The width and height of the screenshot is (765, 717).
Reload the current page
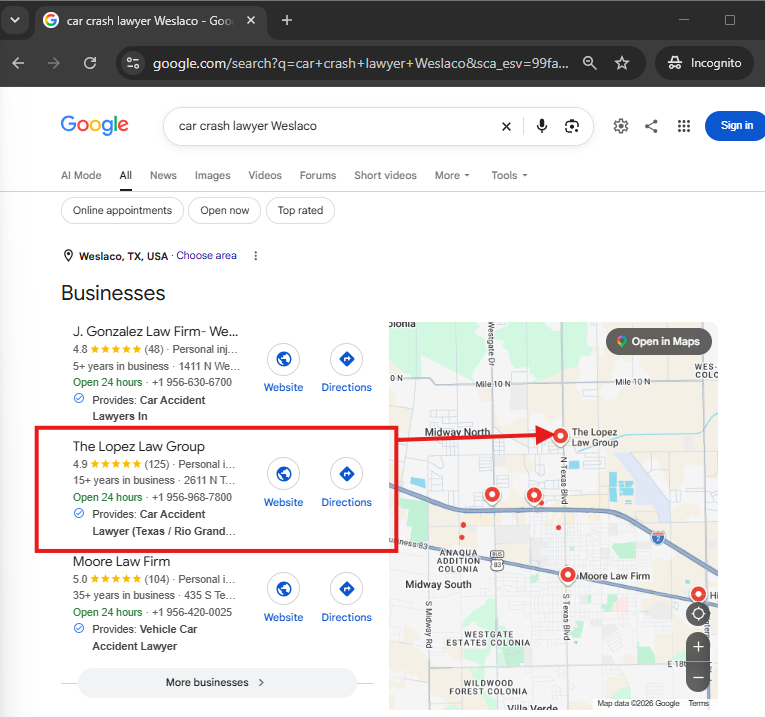click(x=90, y=63)
